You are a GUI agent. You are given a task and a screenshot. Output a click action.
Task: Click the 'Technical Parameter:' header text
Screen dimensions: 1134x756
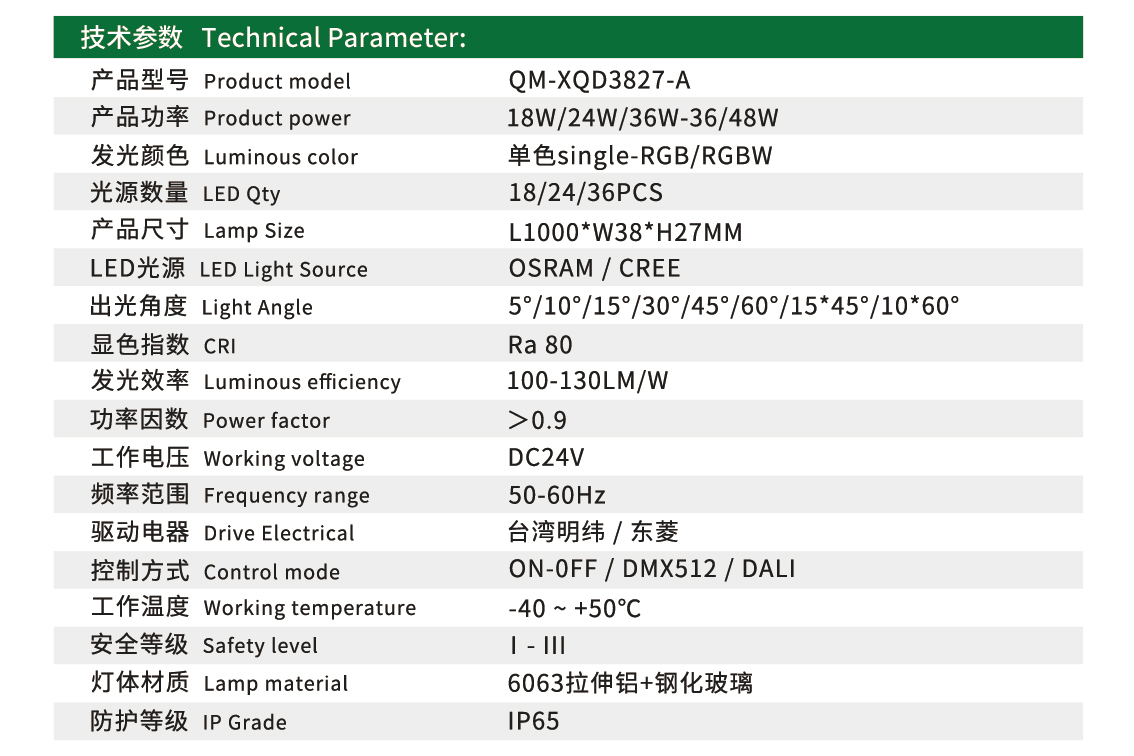click(x=333, y=38)
